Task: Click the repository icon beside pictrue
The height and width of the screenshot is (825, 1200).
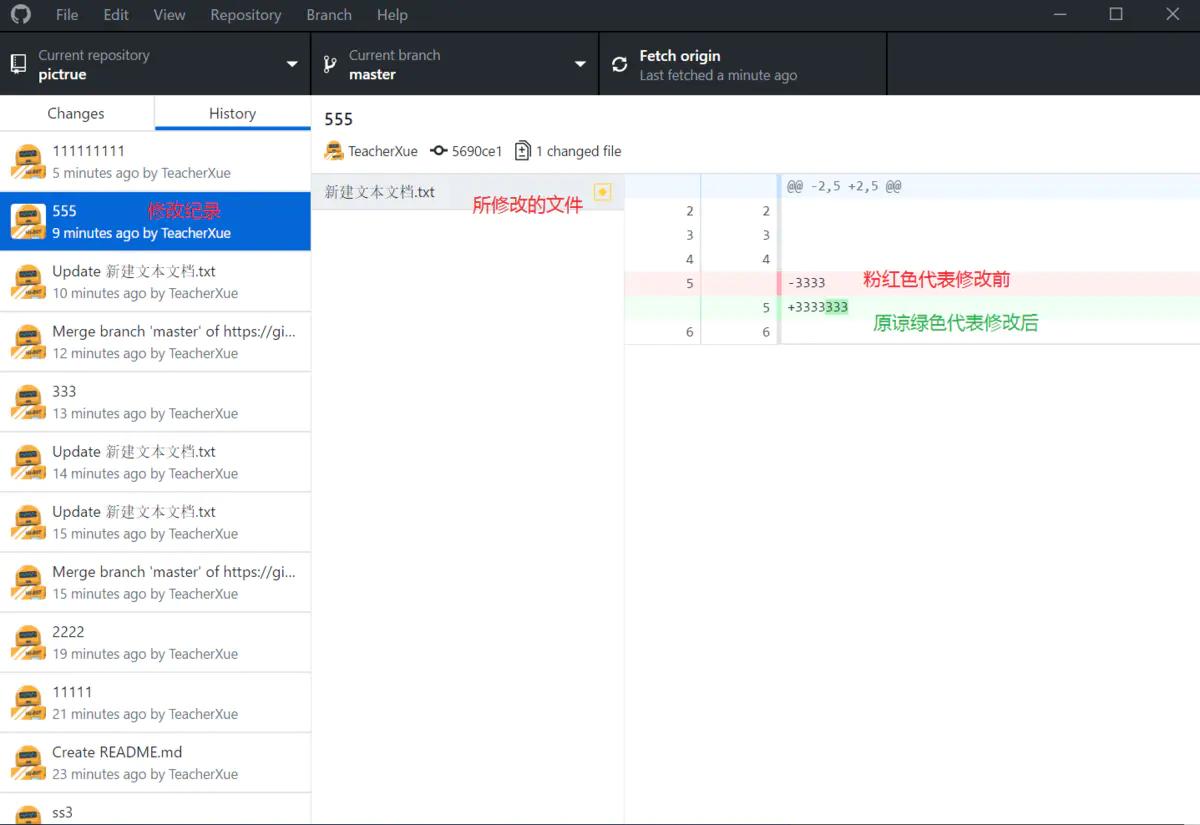Action: coord(18,64)
